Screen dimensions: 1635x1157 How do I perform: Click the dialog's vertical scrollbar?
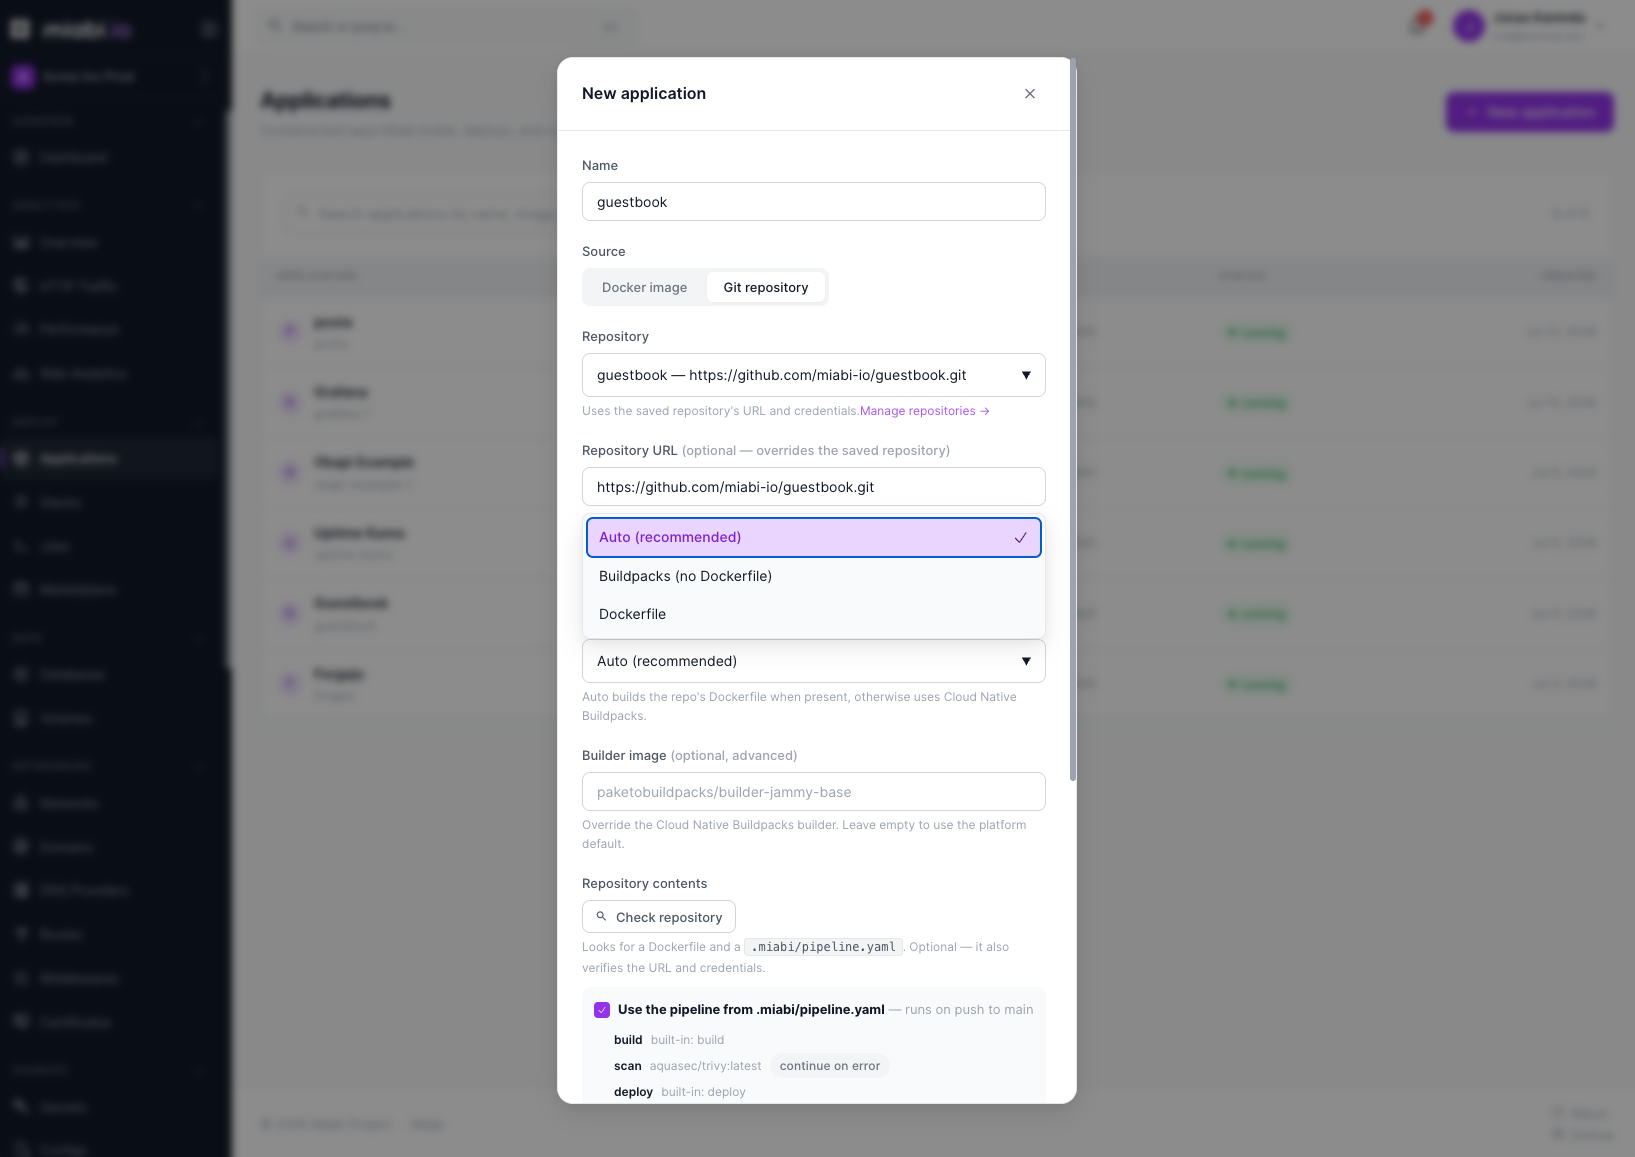coord(1073,420)
